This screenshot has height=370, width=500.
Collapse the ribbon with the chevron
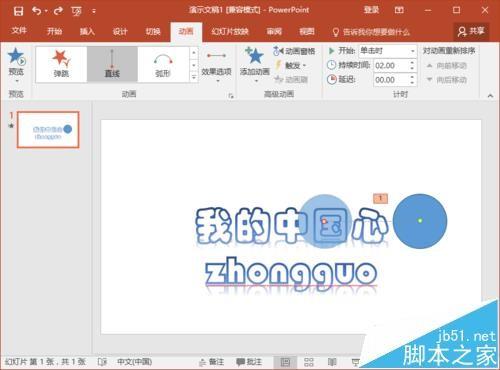tap(490, 96)
